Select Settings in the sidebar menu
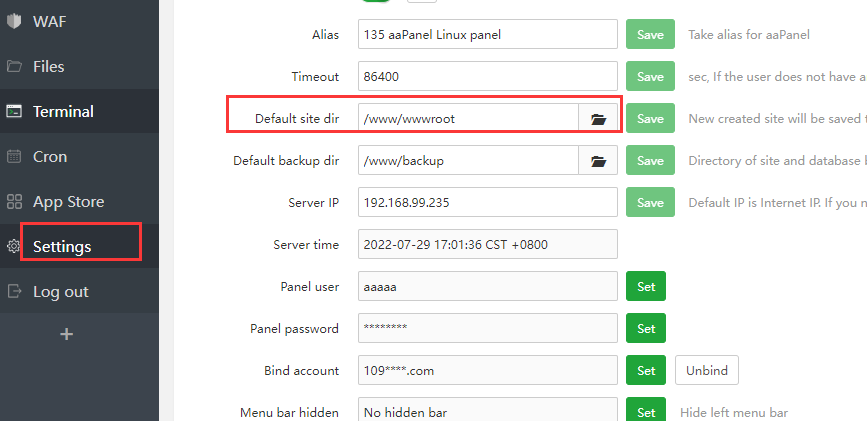 point(62,246)
